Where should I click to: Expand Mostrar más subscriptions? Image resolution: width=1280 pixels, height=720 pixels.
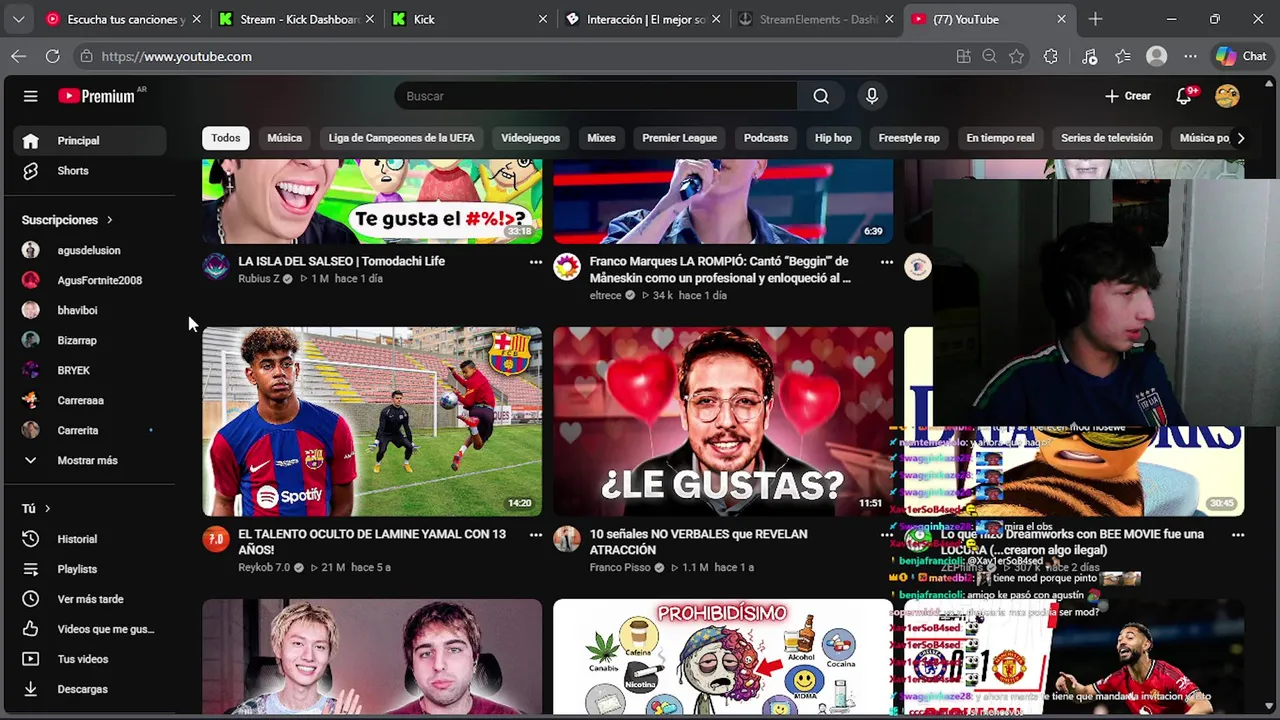pos(90,461)
